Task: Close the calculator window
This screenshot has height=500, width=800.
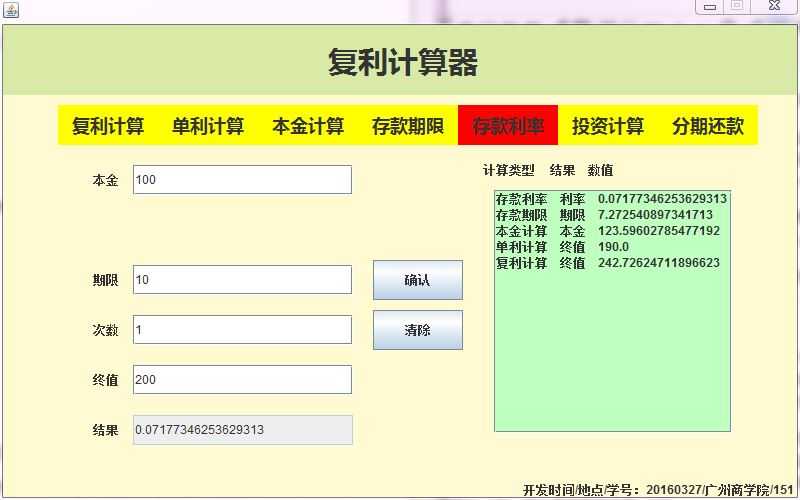Action: [x=774, y=6]
